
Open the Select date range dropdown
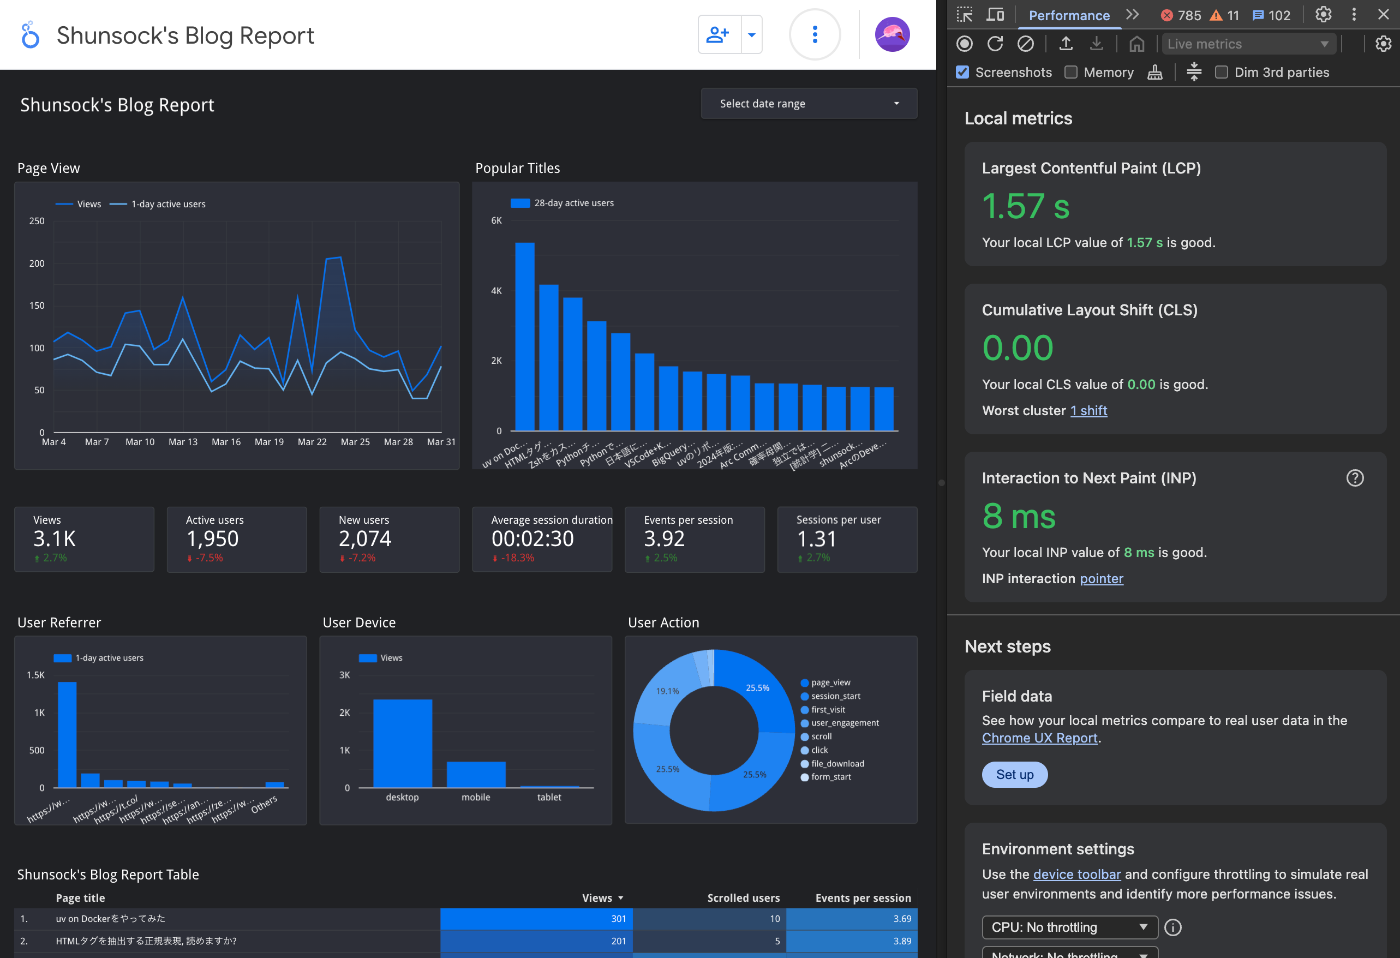(x=809, y=103)
